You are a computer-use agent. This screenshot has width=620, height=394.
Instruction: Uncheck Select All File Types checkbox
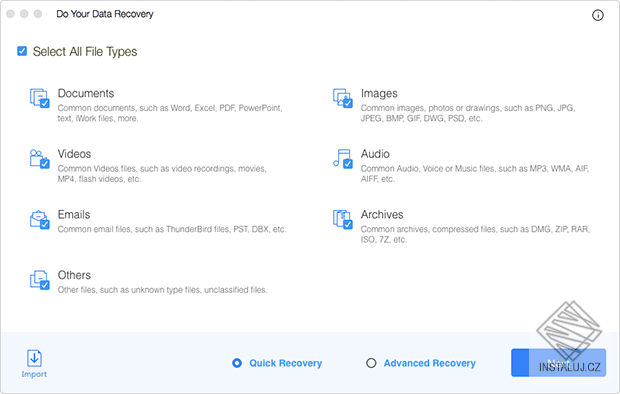(22, 51)
